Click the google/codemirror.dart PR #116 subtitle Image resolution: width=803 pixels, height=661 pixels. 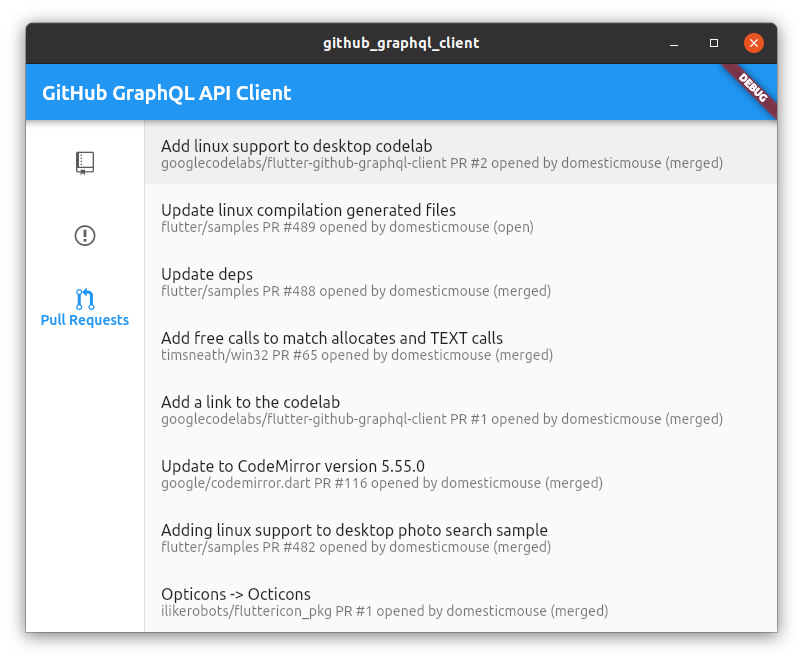click(x=382, y=483)
